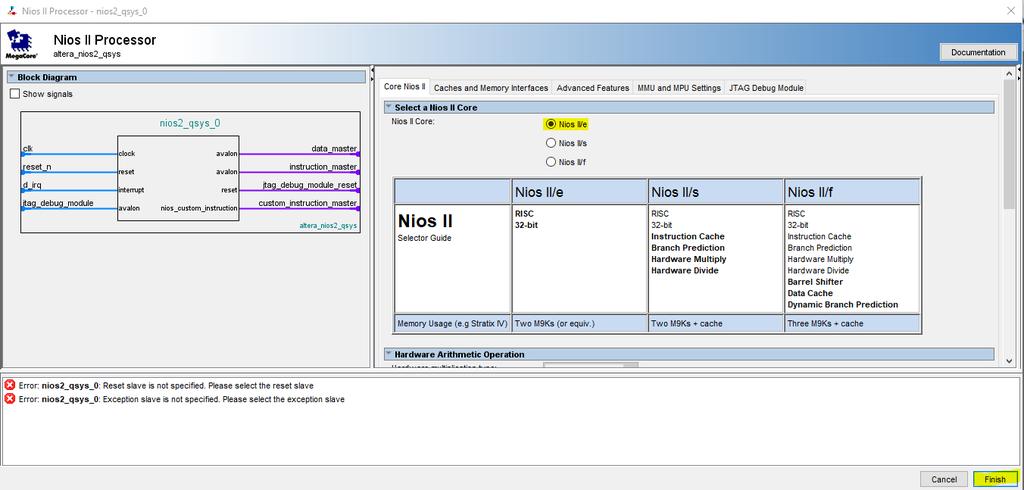Click the 'Two M9Ks + cache' cell
1024x490 pixels.
click(716, 323)
